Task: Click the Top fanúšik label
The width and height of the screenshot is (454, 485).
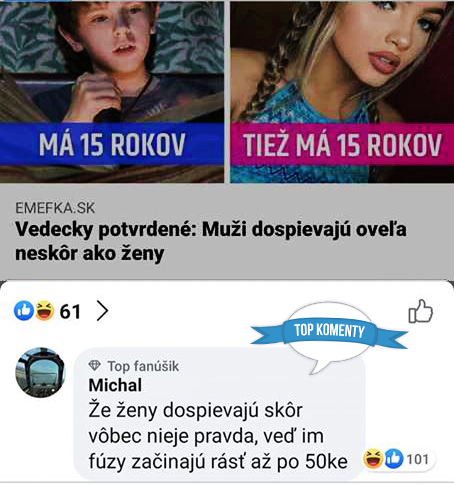Action: [x=143, y=366]
